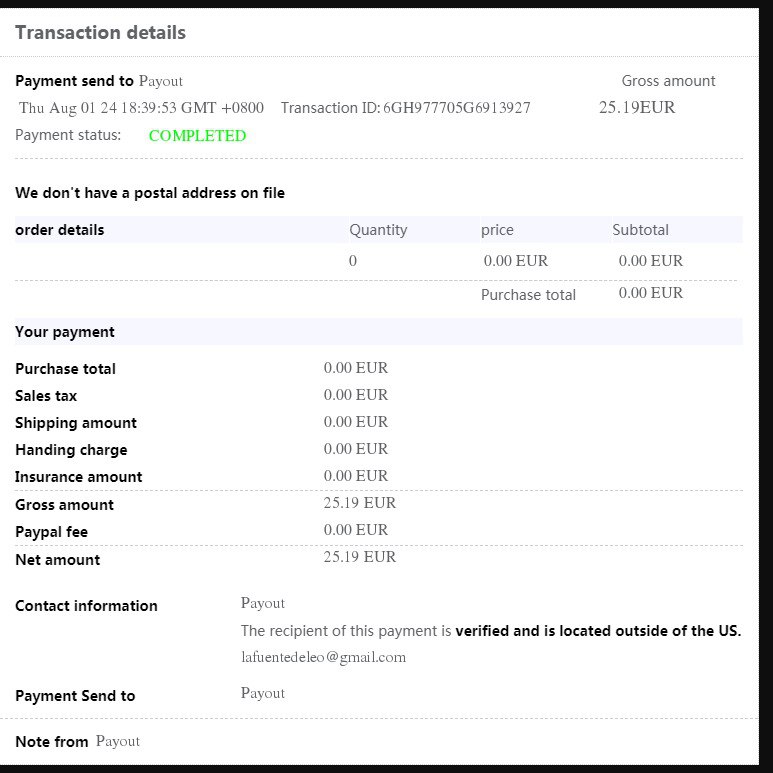The image size is (773, 773).
Task: Click the Paypal fee row label
Action: click(x=52, y=532)
